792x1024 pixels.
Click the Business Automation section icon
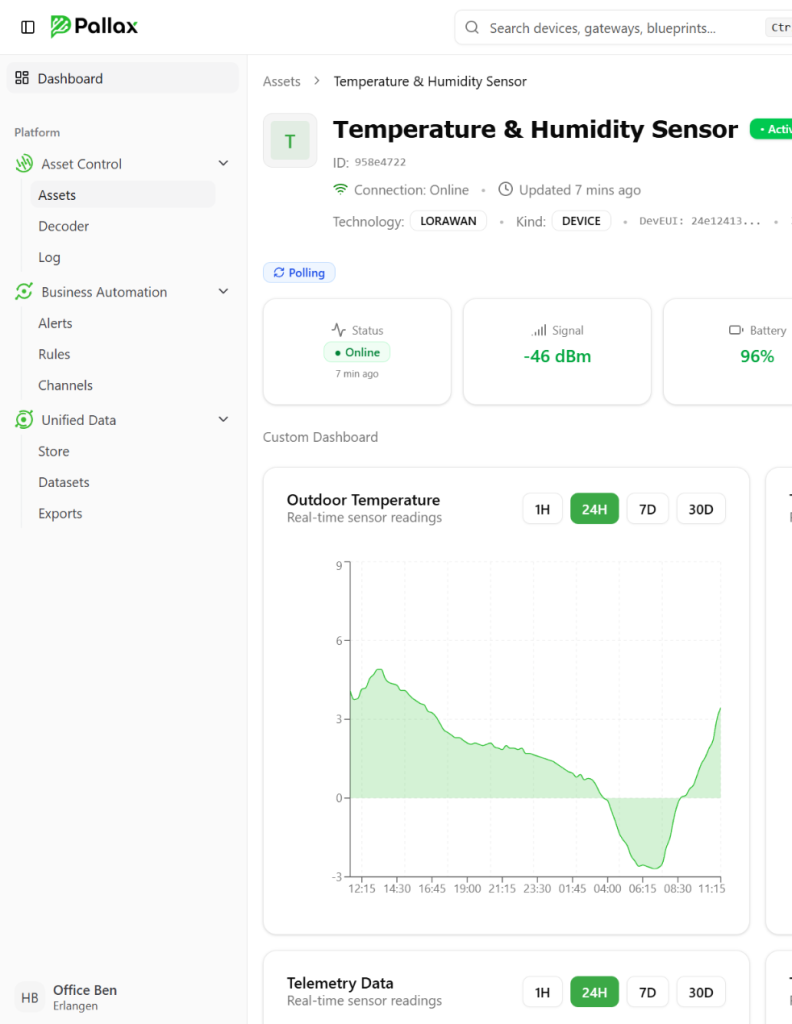point(24,292)
